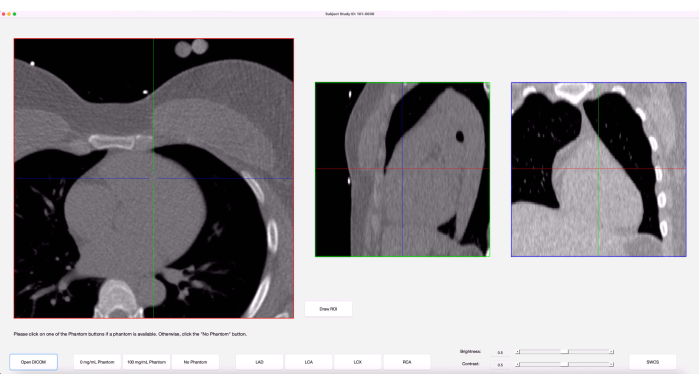The width and height of the screenshot is (699, 384).
Task: Choose the 100 mg/mL Phantom button
Action: click(146, 362)
